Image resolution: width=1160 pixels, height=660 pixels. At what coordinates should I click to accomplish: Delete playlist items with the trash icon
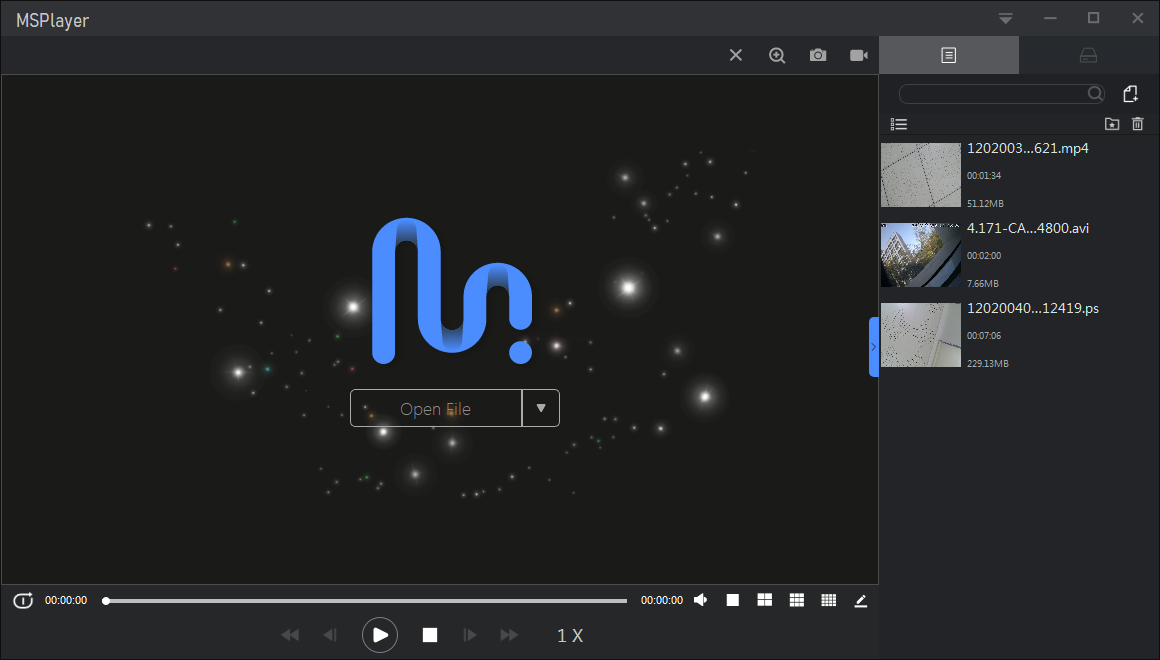tap(1138, 124)
